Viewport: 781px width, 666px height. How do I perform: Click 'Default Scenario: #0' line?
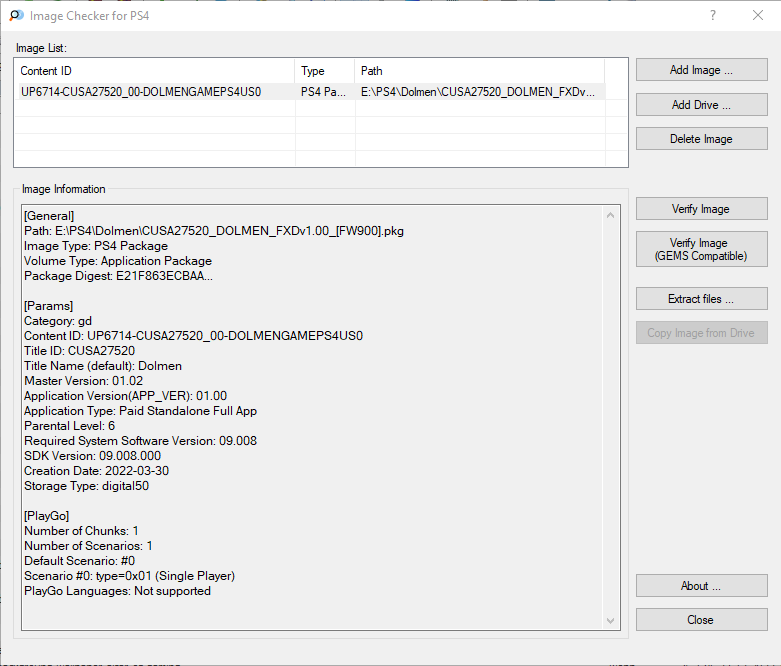pyautogui.click(x=79, y=560)
